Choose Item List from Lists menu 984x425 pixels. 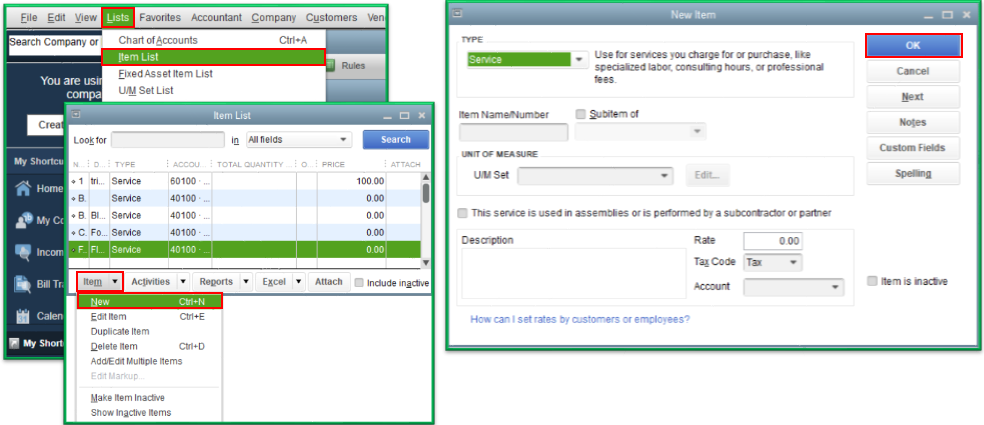[x=213, y=57]
